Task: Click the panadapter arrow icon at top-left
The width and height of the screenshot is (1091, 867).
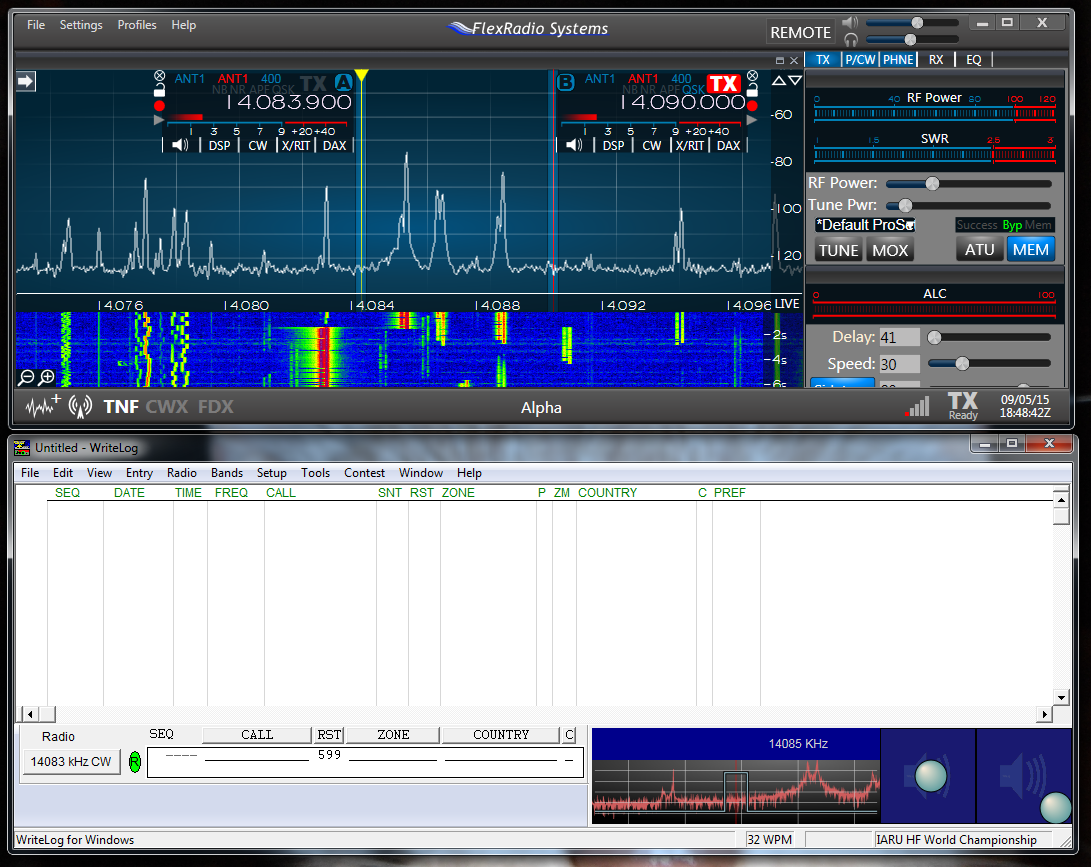Action: click(26, 81)
